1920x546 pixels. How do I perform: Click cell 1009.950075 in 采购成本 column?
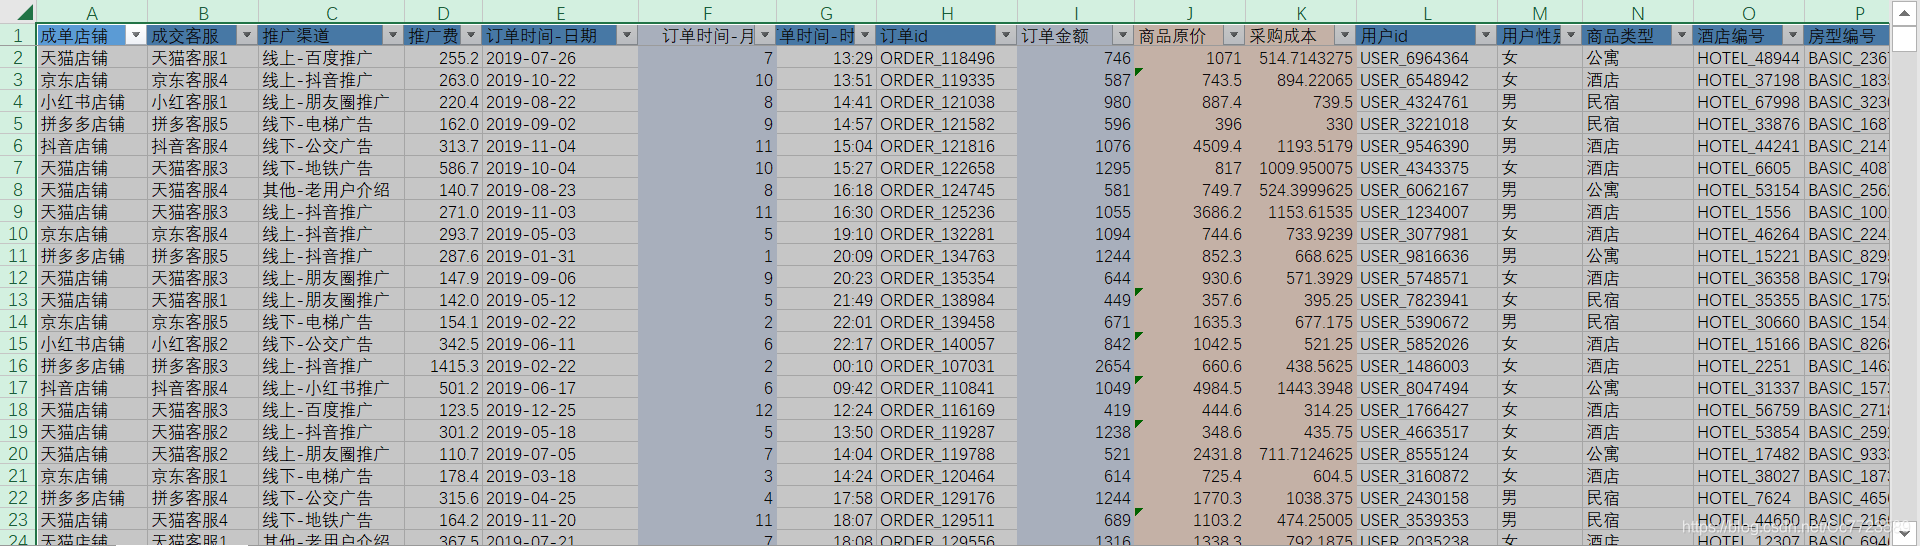click(x=1301, y=168)
